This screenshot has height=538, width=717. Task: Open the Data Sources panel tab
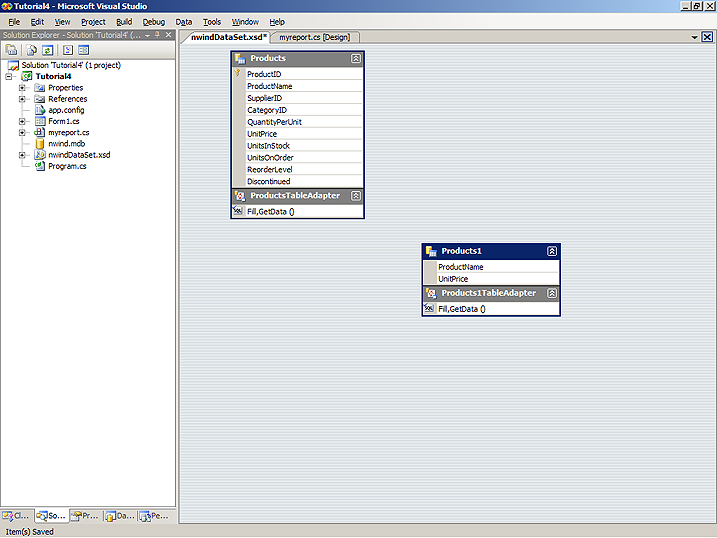pyautogui.click(x=119, y=516)
